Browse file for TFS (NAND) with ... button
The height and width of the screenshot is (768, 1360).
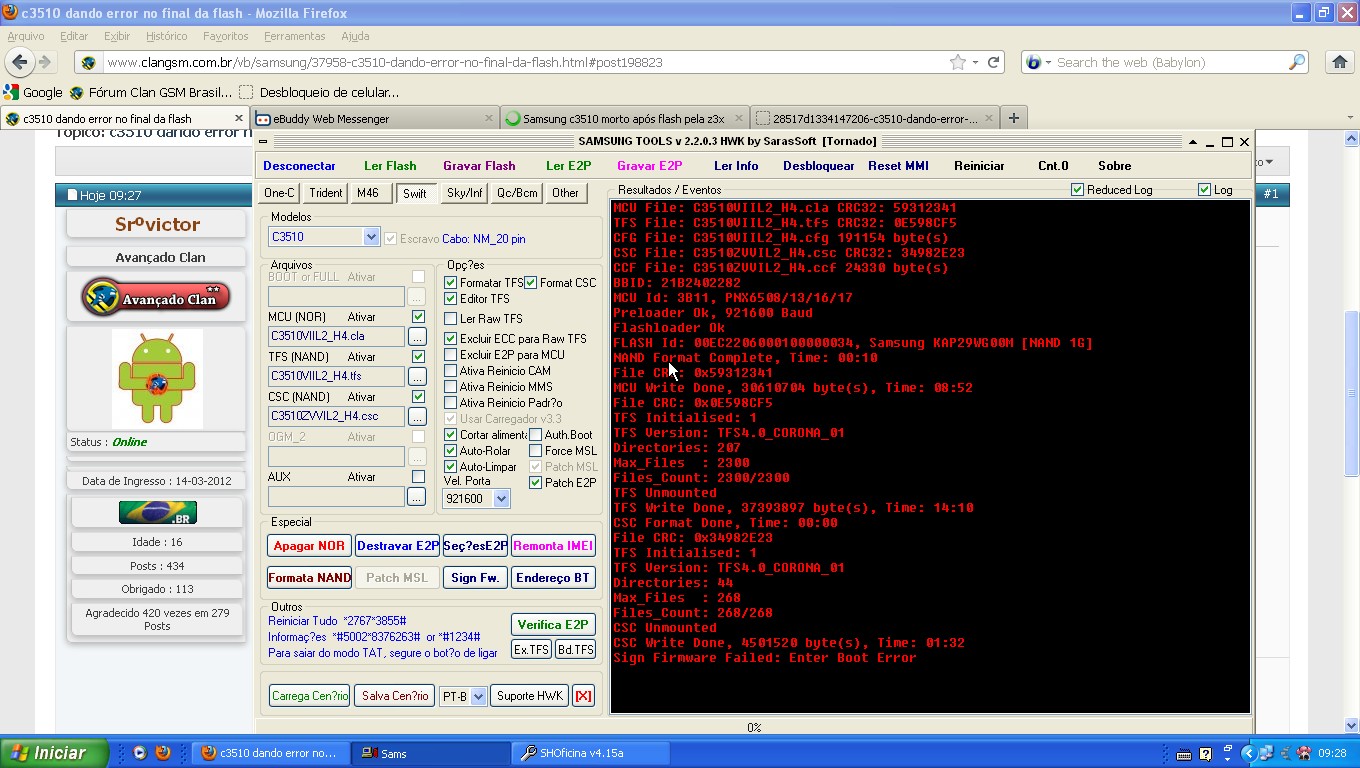coord(417,377)
